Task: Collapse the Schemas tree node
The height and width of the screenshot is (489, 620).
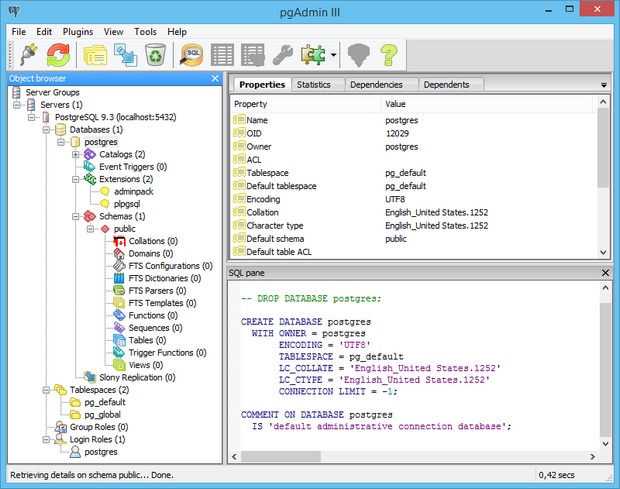Action: (x=75, y=216)
